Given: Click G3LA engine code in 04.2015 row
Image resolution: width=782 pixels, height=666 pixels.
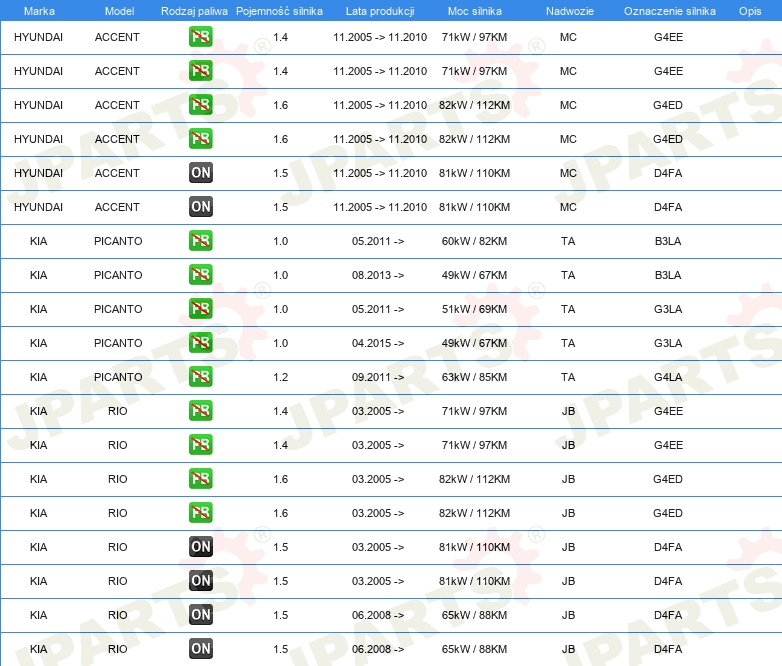Looking at the screenshot, I should coord(668,343).
